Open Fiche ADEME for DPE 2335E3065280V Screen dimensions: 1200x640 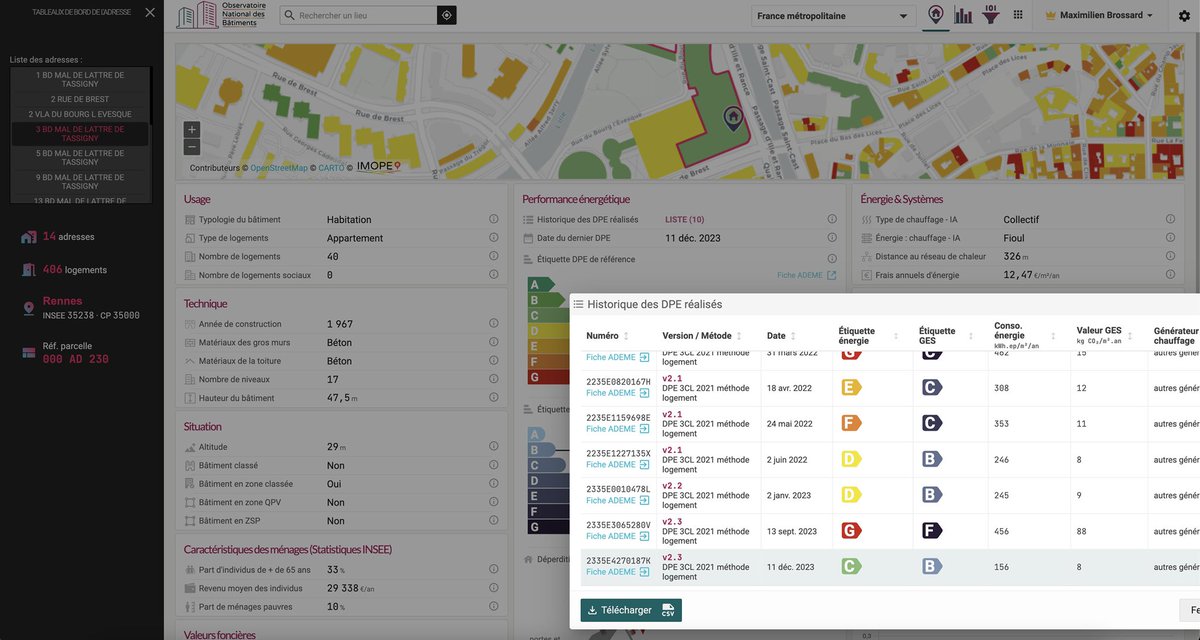click(617, 536)
